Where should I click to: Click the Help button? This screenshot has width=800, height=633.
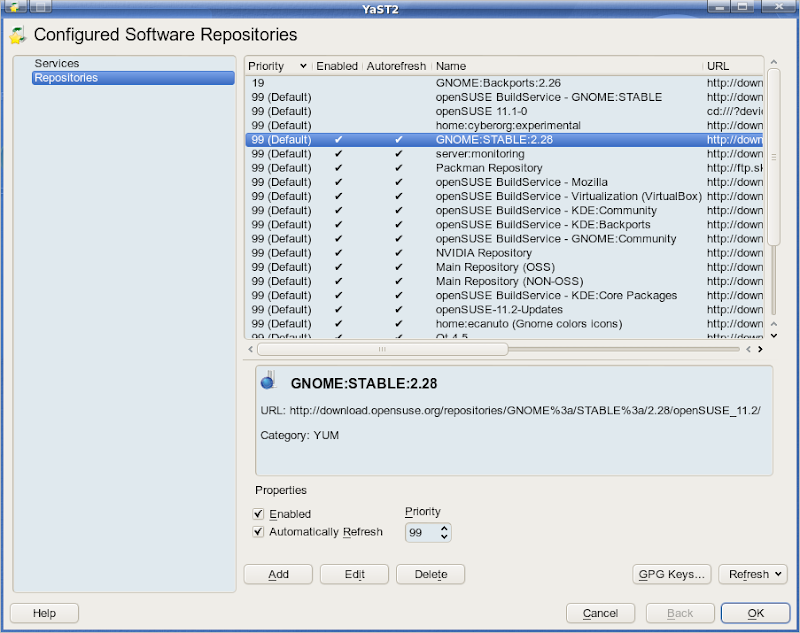[44, 613]
